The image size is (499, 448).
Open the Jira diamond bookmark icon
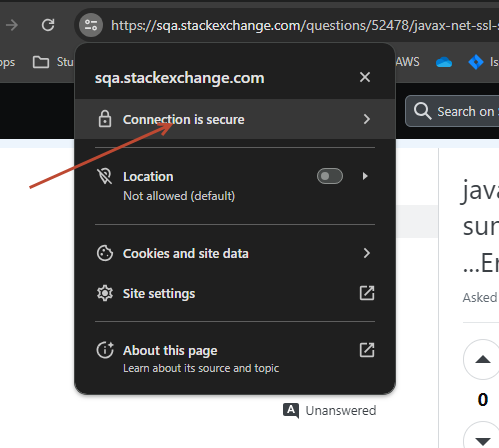point(476,62)
